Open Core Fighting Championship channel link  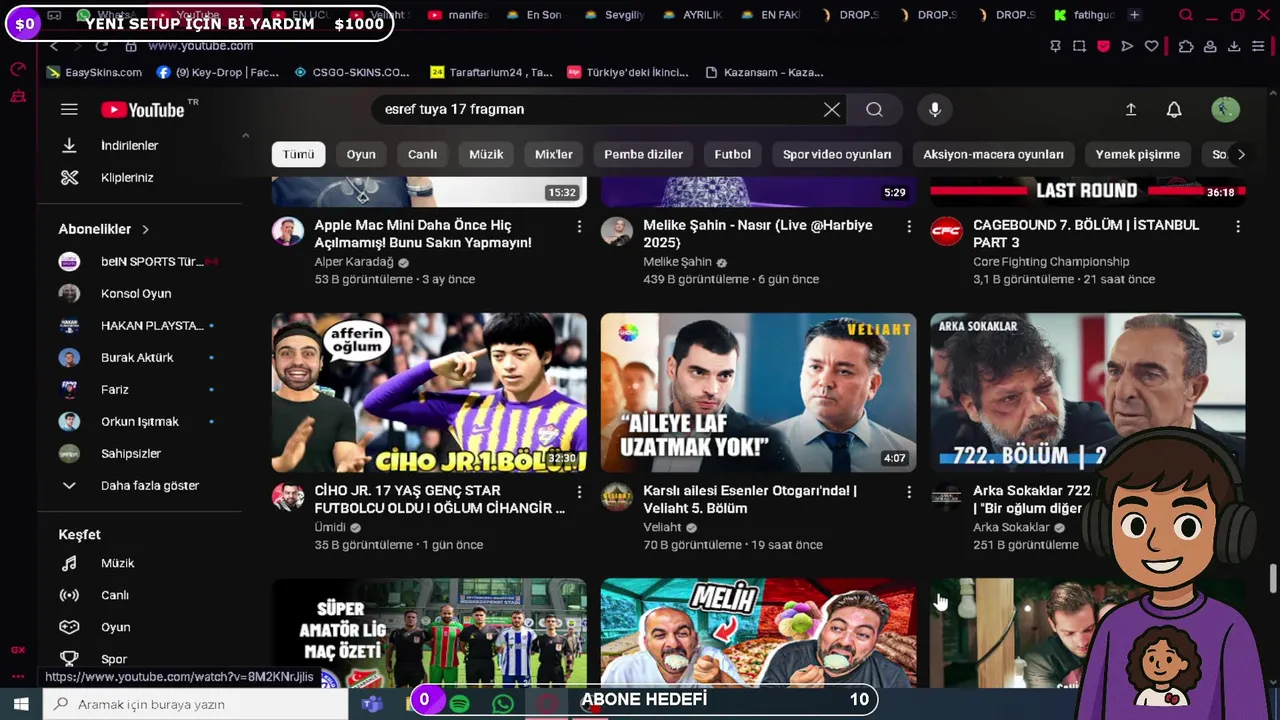1051,262
